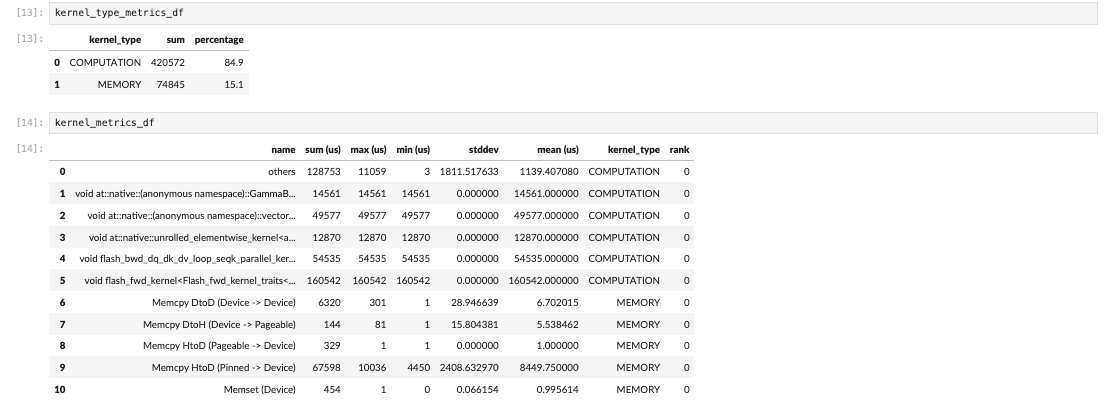Screen dimensions: 1103x410
Task: Select the stddev value 15.804381
Action: coord(475,324)
